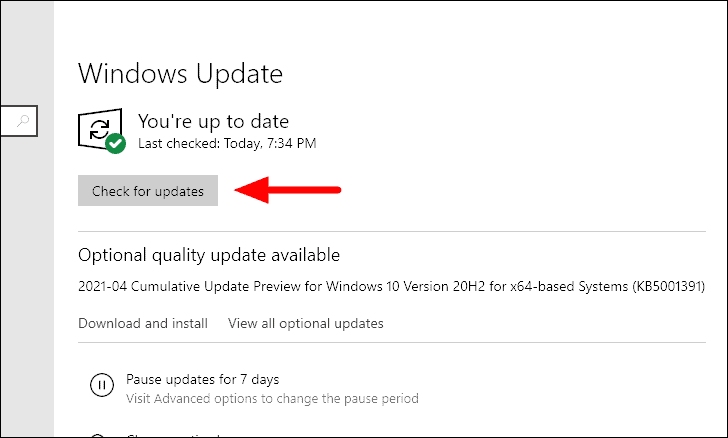Screen dimensions: 728x438
Task: Click the Windows Update sync arrows icon
Action: pyautogui.click(x=99, y=129)
